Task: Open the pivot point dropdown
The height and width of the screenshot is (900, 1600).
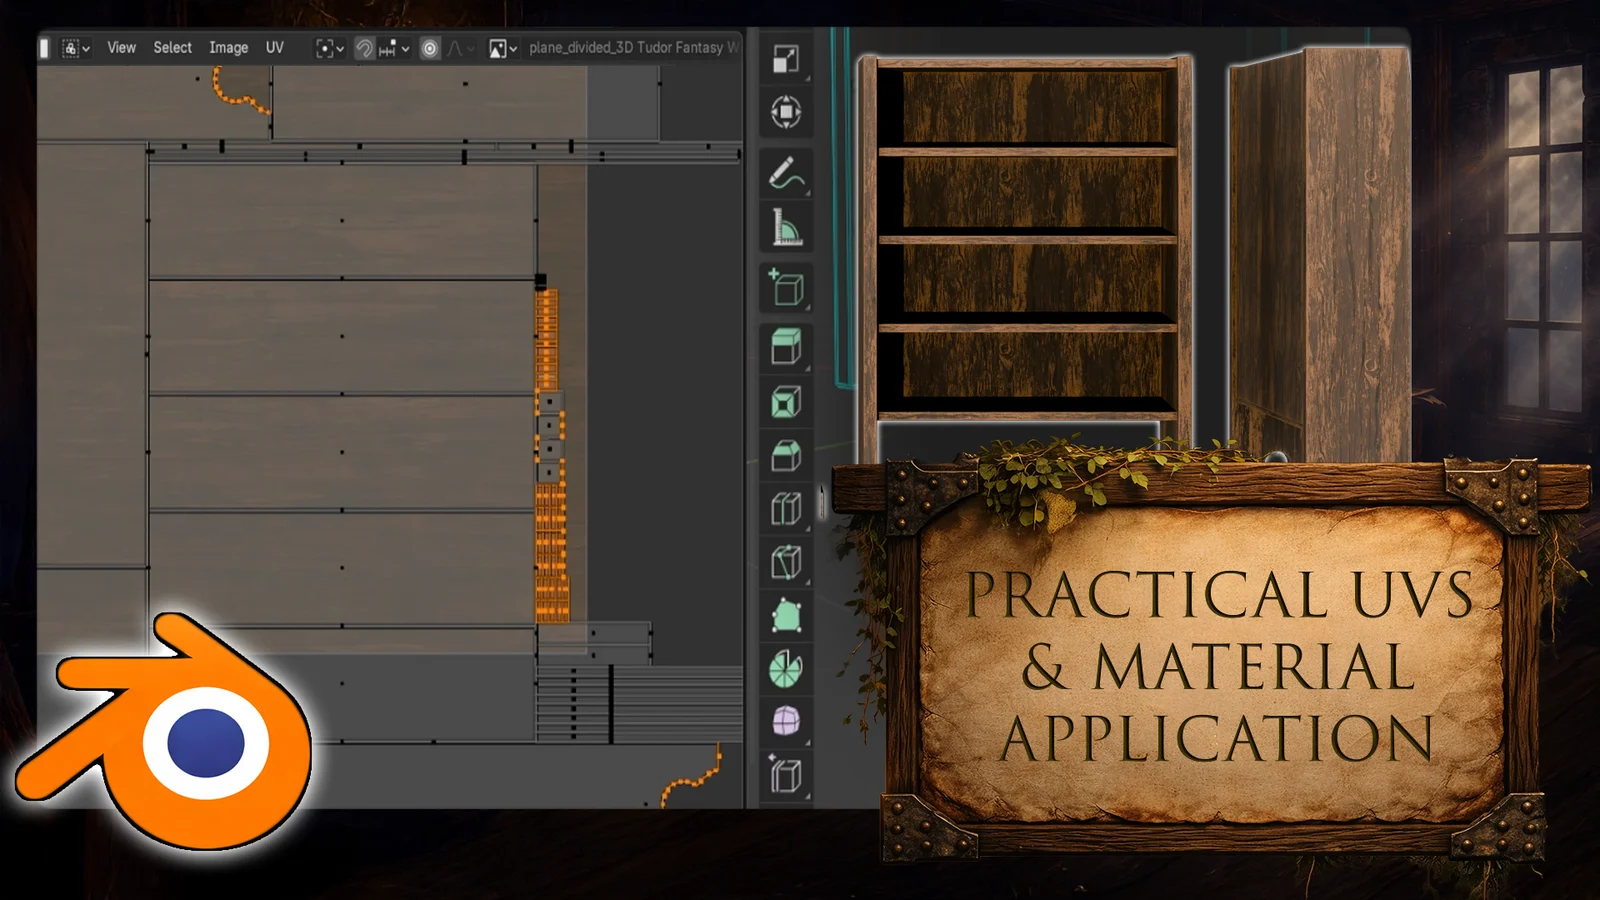Action: [330, 47]
